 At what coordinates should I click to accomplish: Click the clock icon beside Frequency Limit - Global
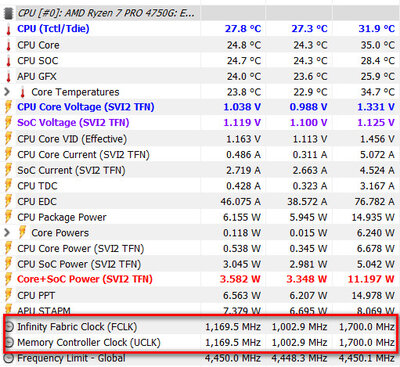tap(9, 358)
